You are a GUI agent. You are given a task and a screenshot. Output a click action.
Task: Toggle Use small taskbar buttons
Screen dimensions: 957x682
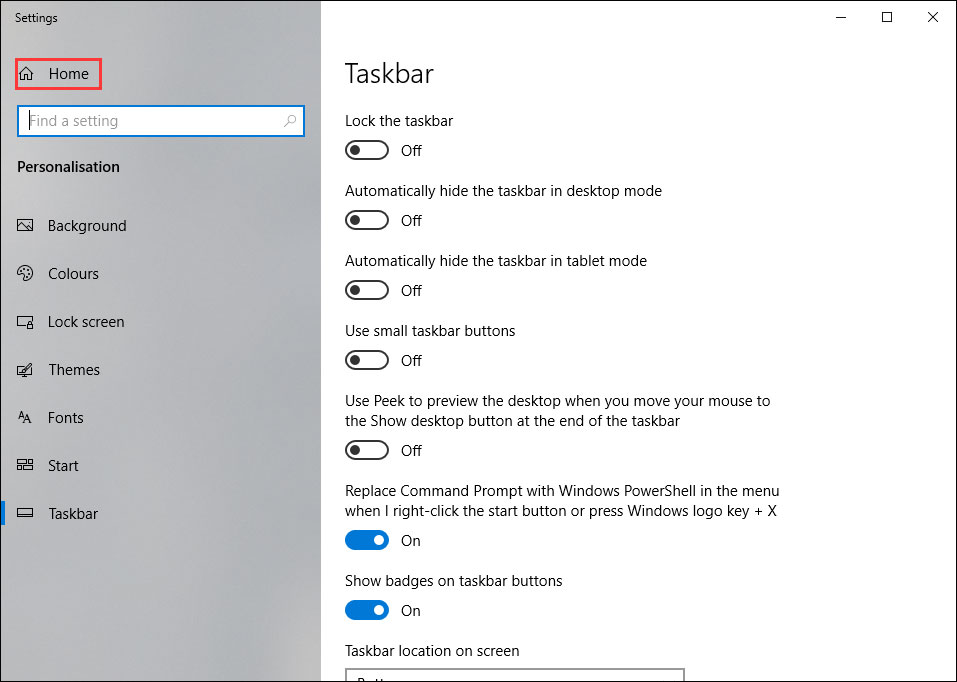pos(367,360)
